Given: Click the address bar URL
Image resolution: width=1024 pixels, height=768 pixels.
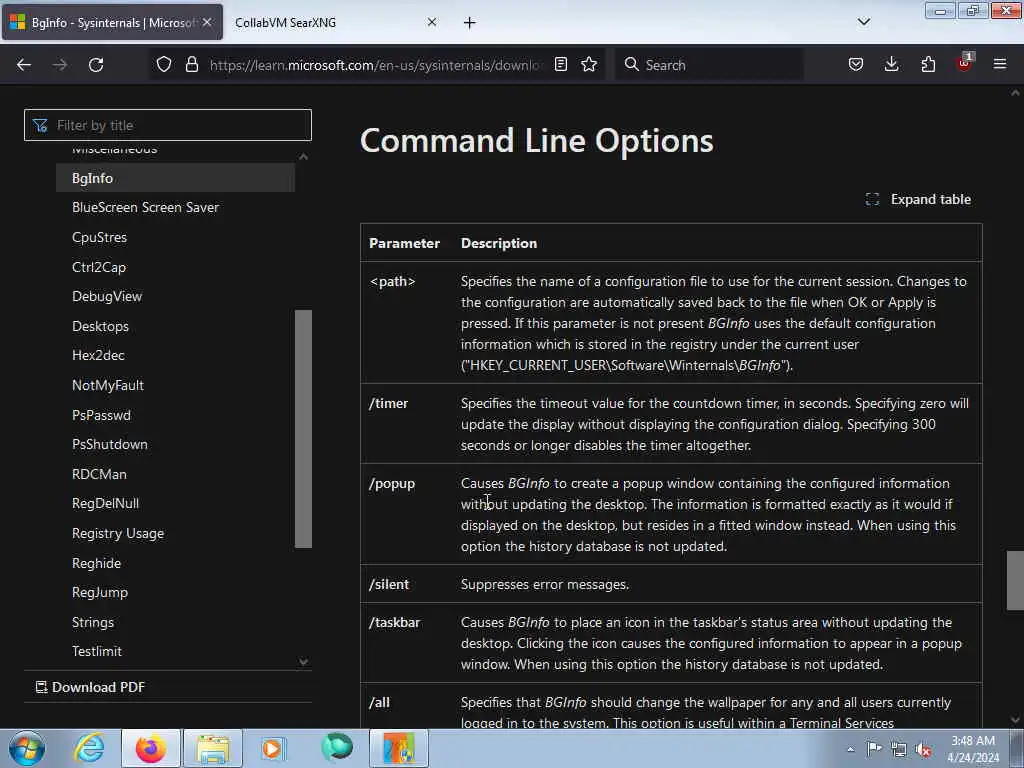Looking at the screenshot, I should 375,65.
